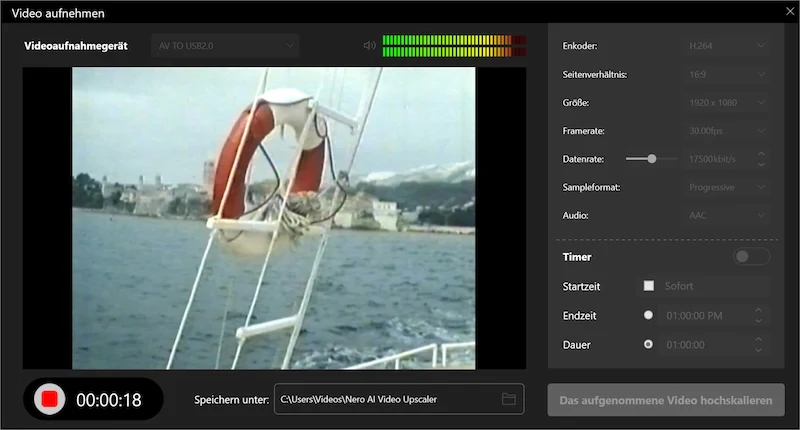Image resolution: width=800 pixels, height=430 pixels.
Task: Click the 00:00:18 recording timer text
Action: click(x=109, y=400)
